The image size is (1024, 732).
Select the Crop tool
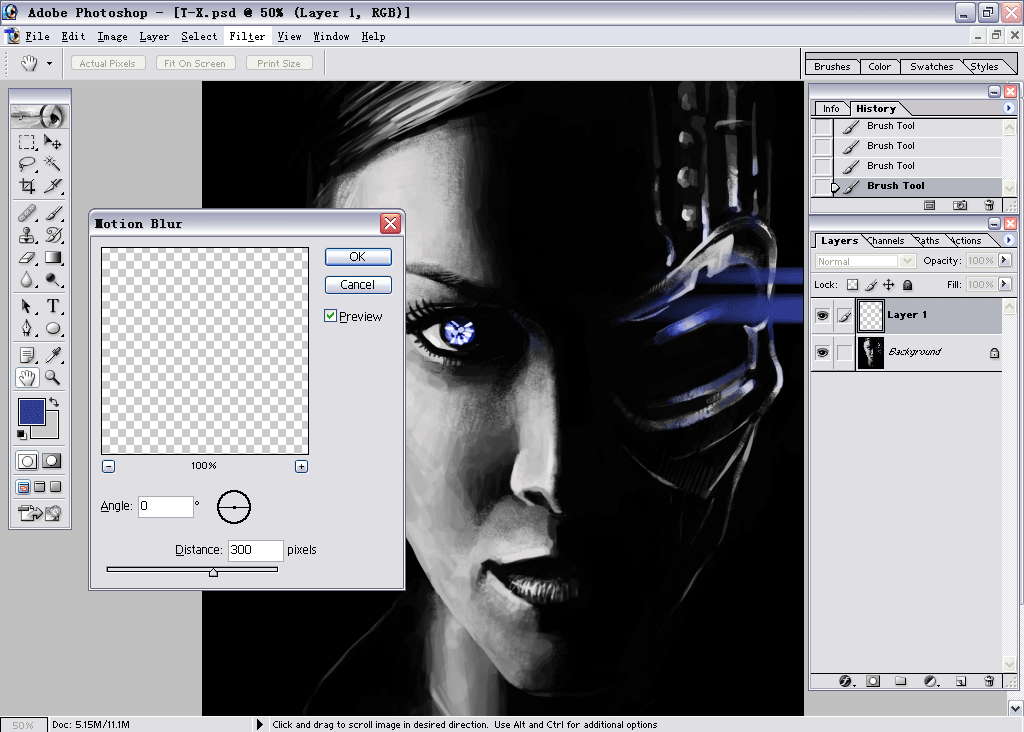coord(27,186)
